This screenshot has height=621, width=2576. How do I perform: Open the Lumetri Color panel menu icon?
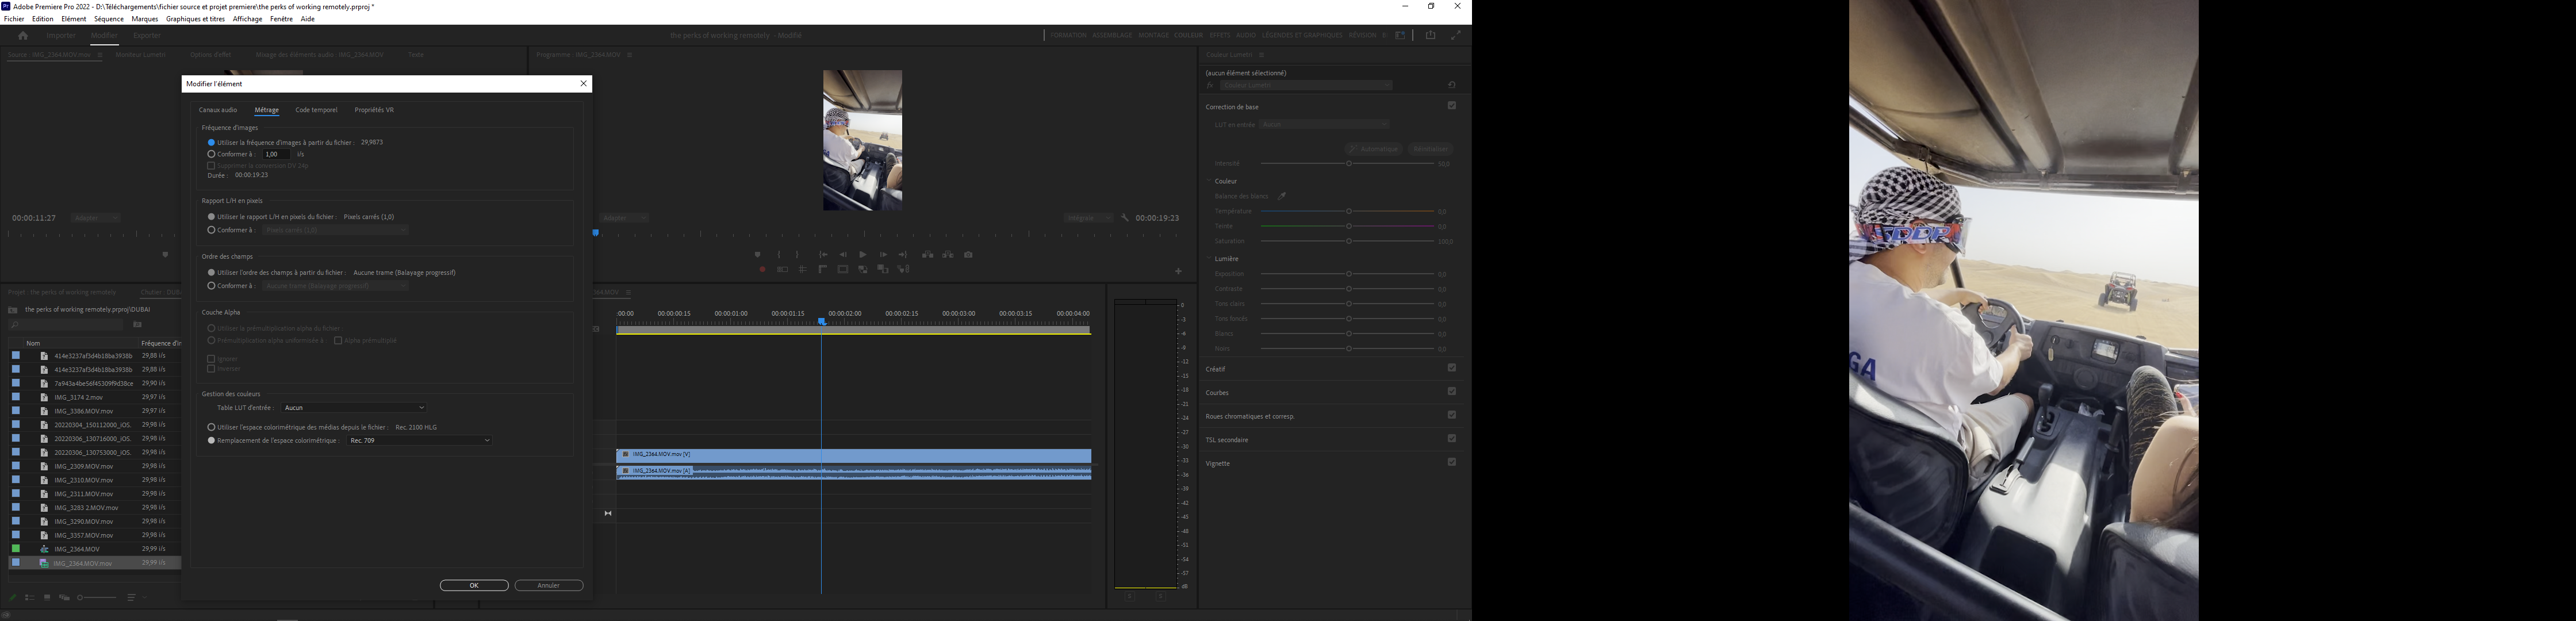(1262, 55)
